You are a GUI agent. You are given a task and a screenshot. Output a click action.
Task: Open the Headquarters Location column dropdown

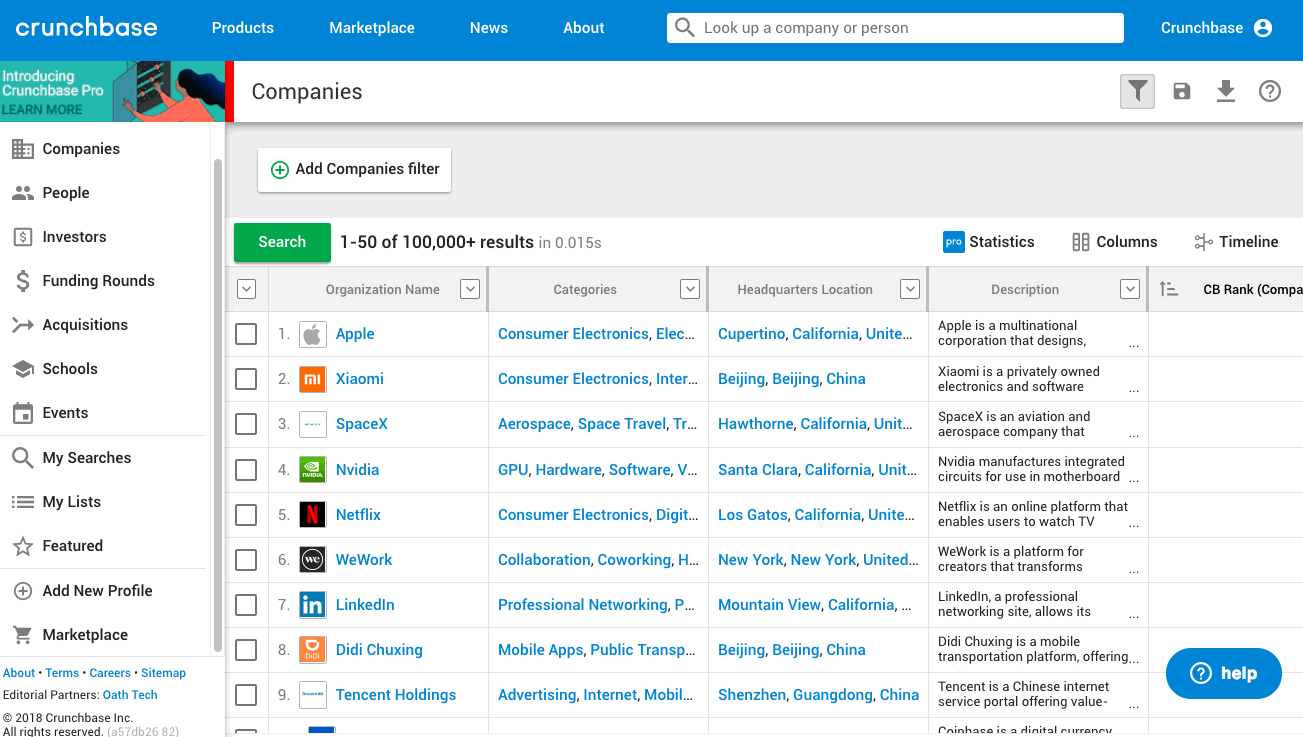[910, 289]
